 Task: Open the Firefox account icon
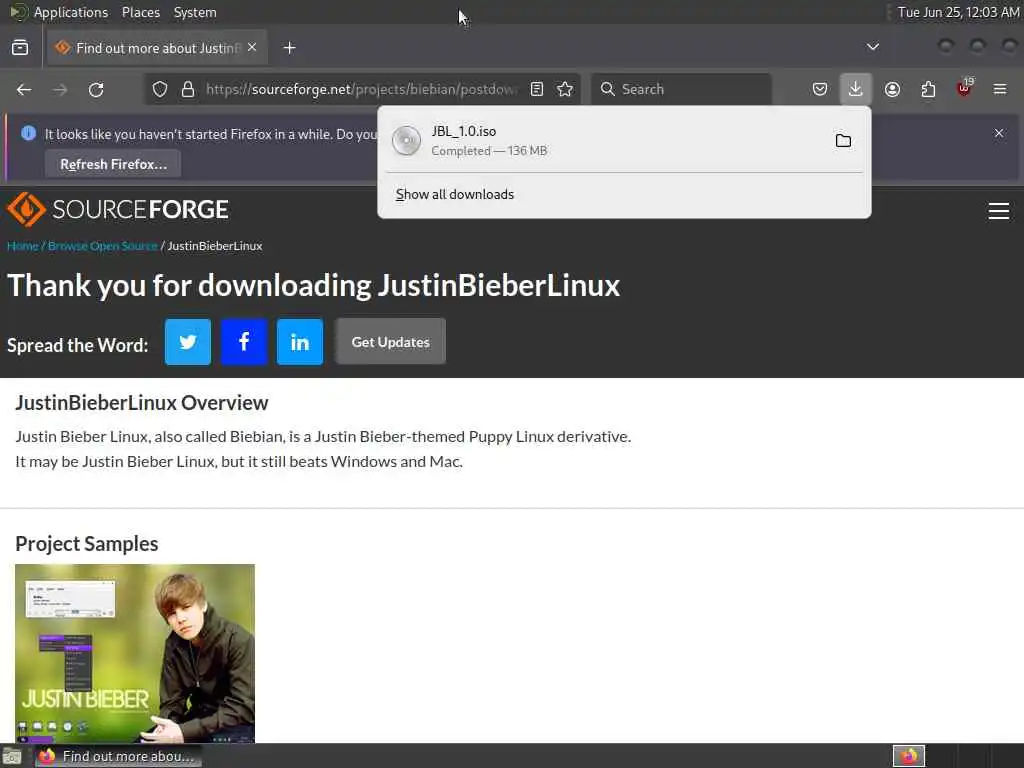click(892, 89)
